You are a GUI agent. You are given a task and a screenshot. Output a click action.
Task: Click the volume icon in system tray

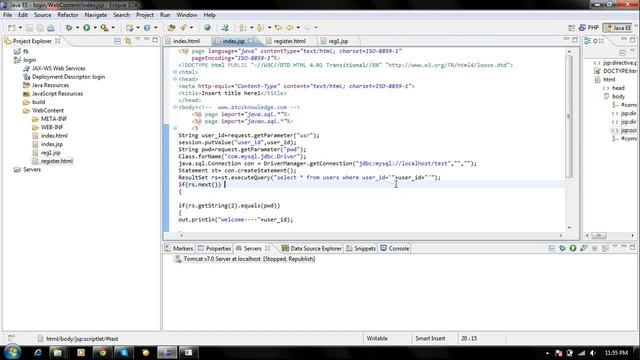pos(593,353)
